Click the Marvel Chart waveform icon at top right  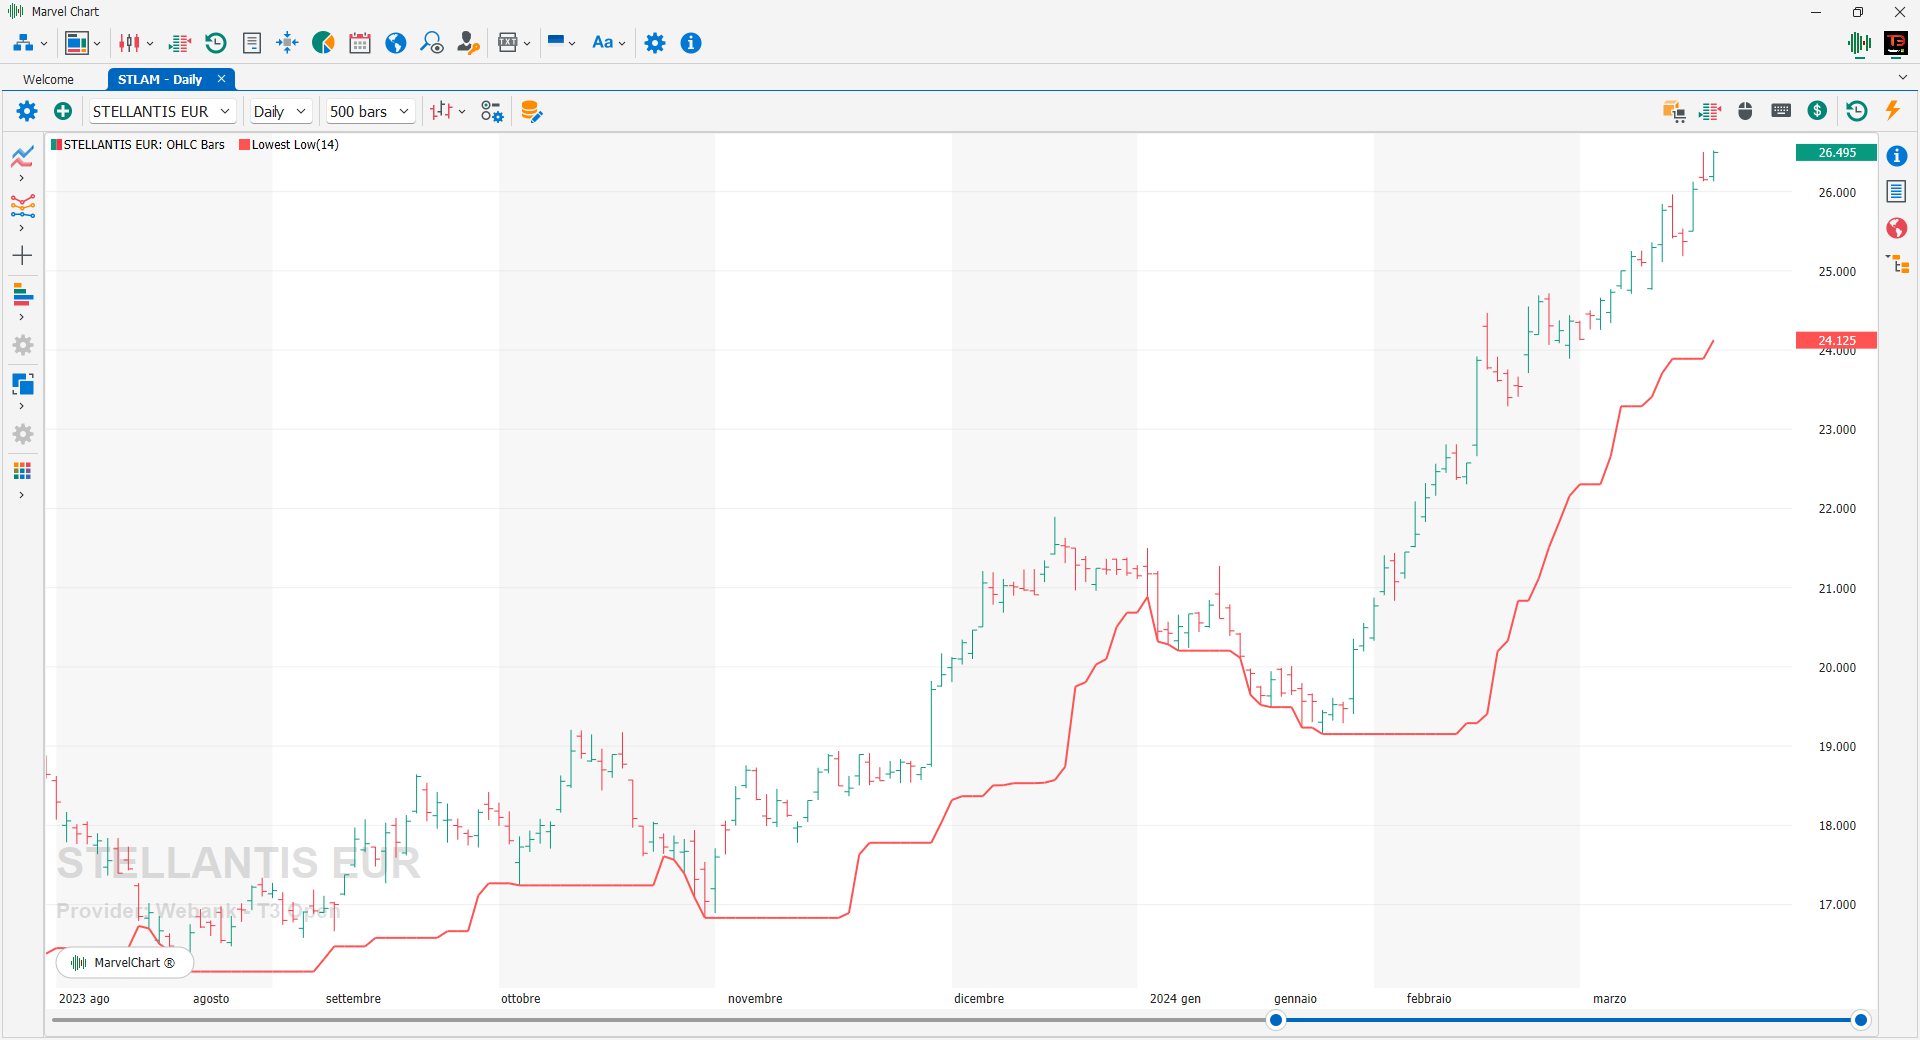pos(1860,43)
